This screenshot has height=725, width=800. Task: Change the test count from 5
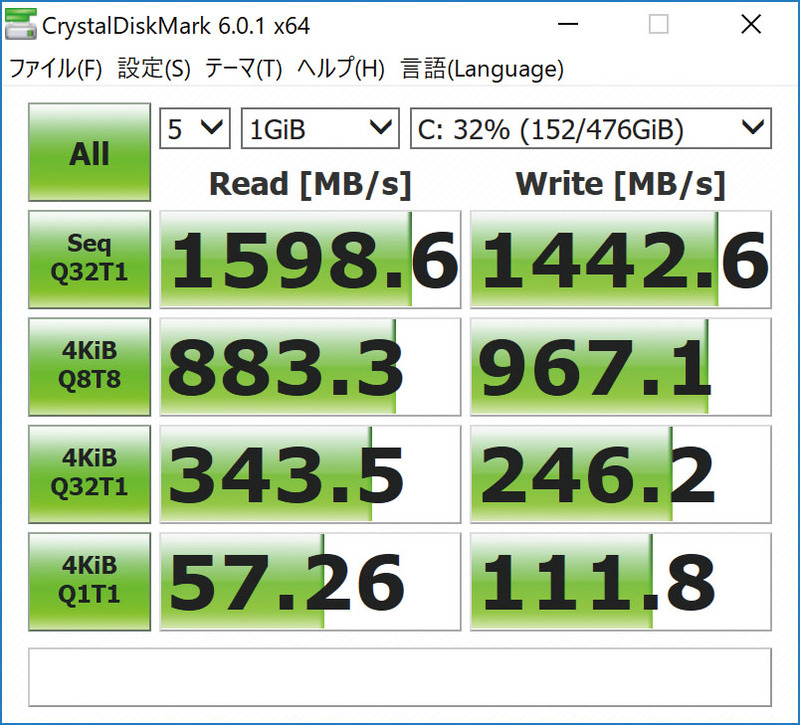(x=193, y=128)
